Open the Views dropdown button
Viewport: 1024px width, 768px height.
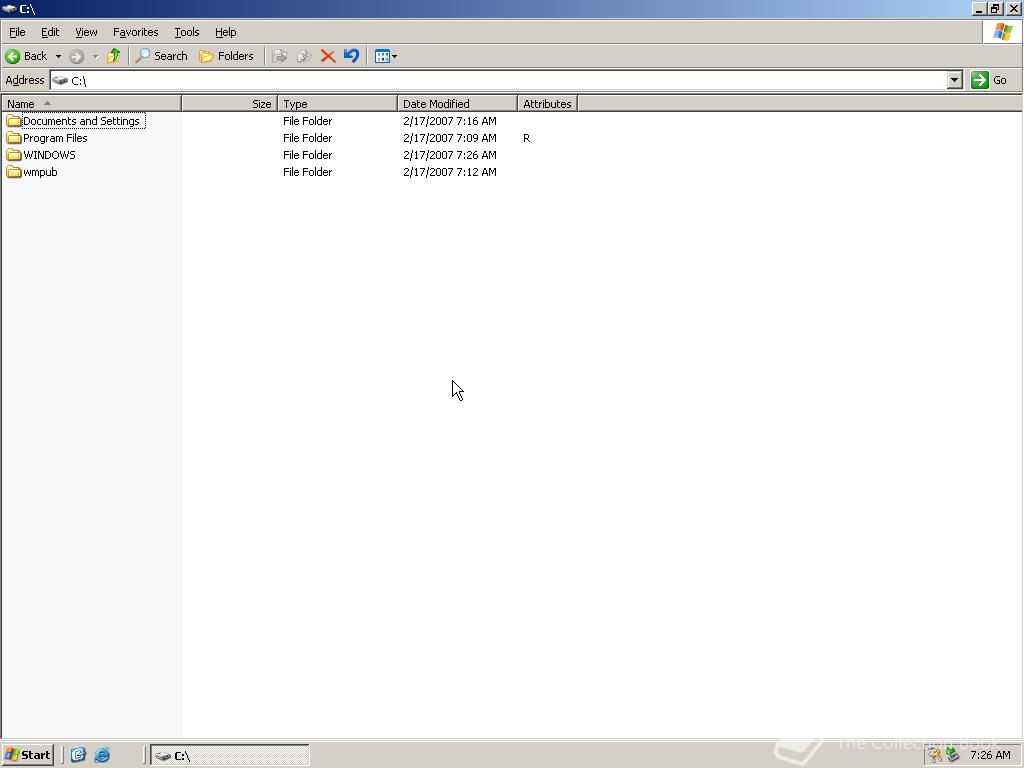(386, 56)
